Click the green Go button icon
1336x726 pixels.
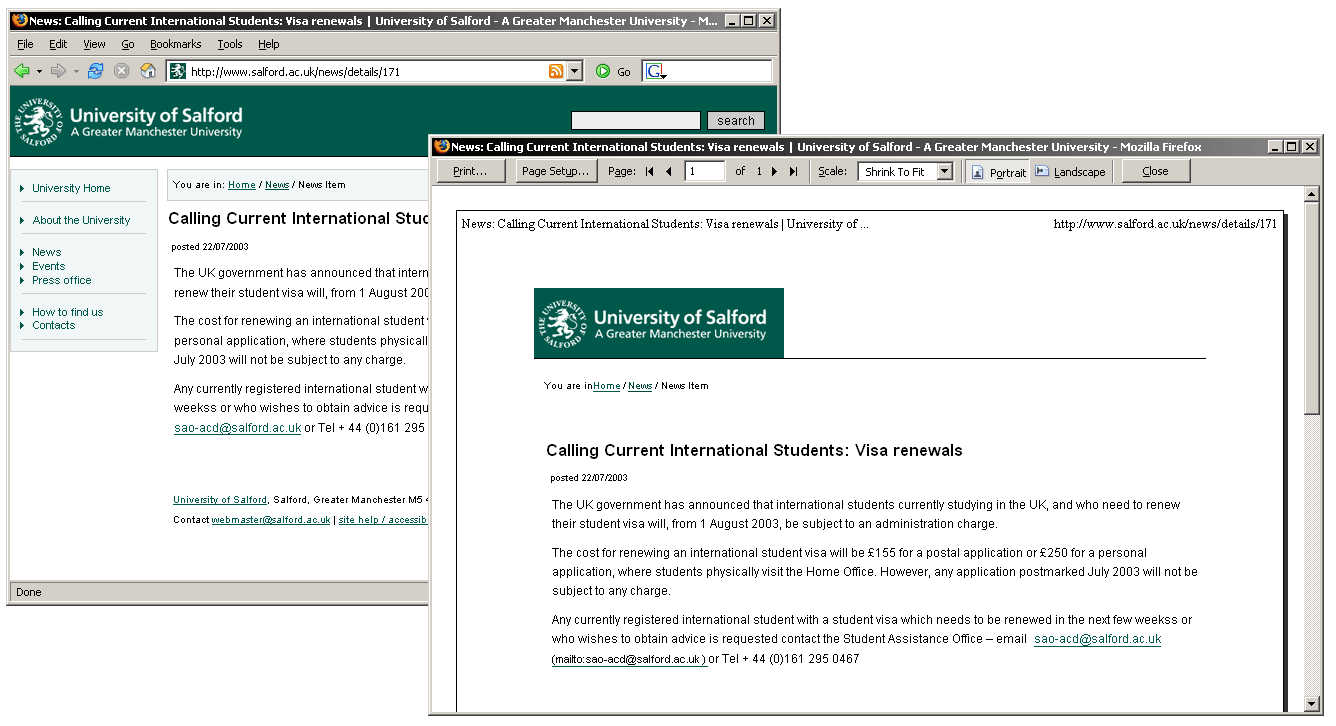603,71
